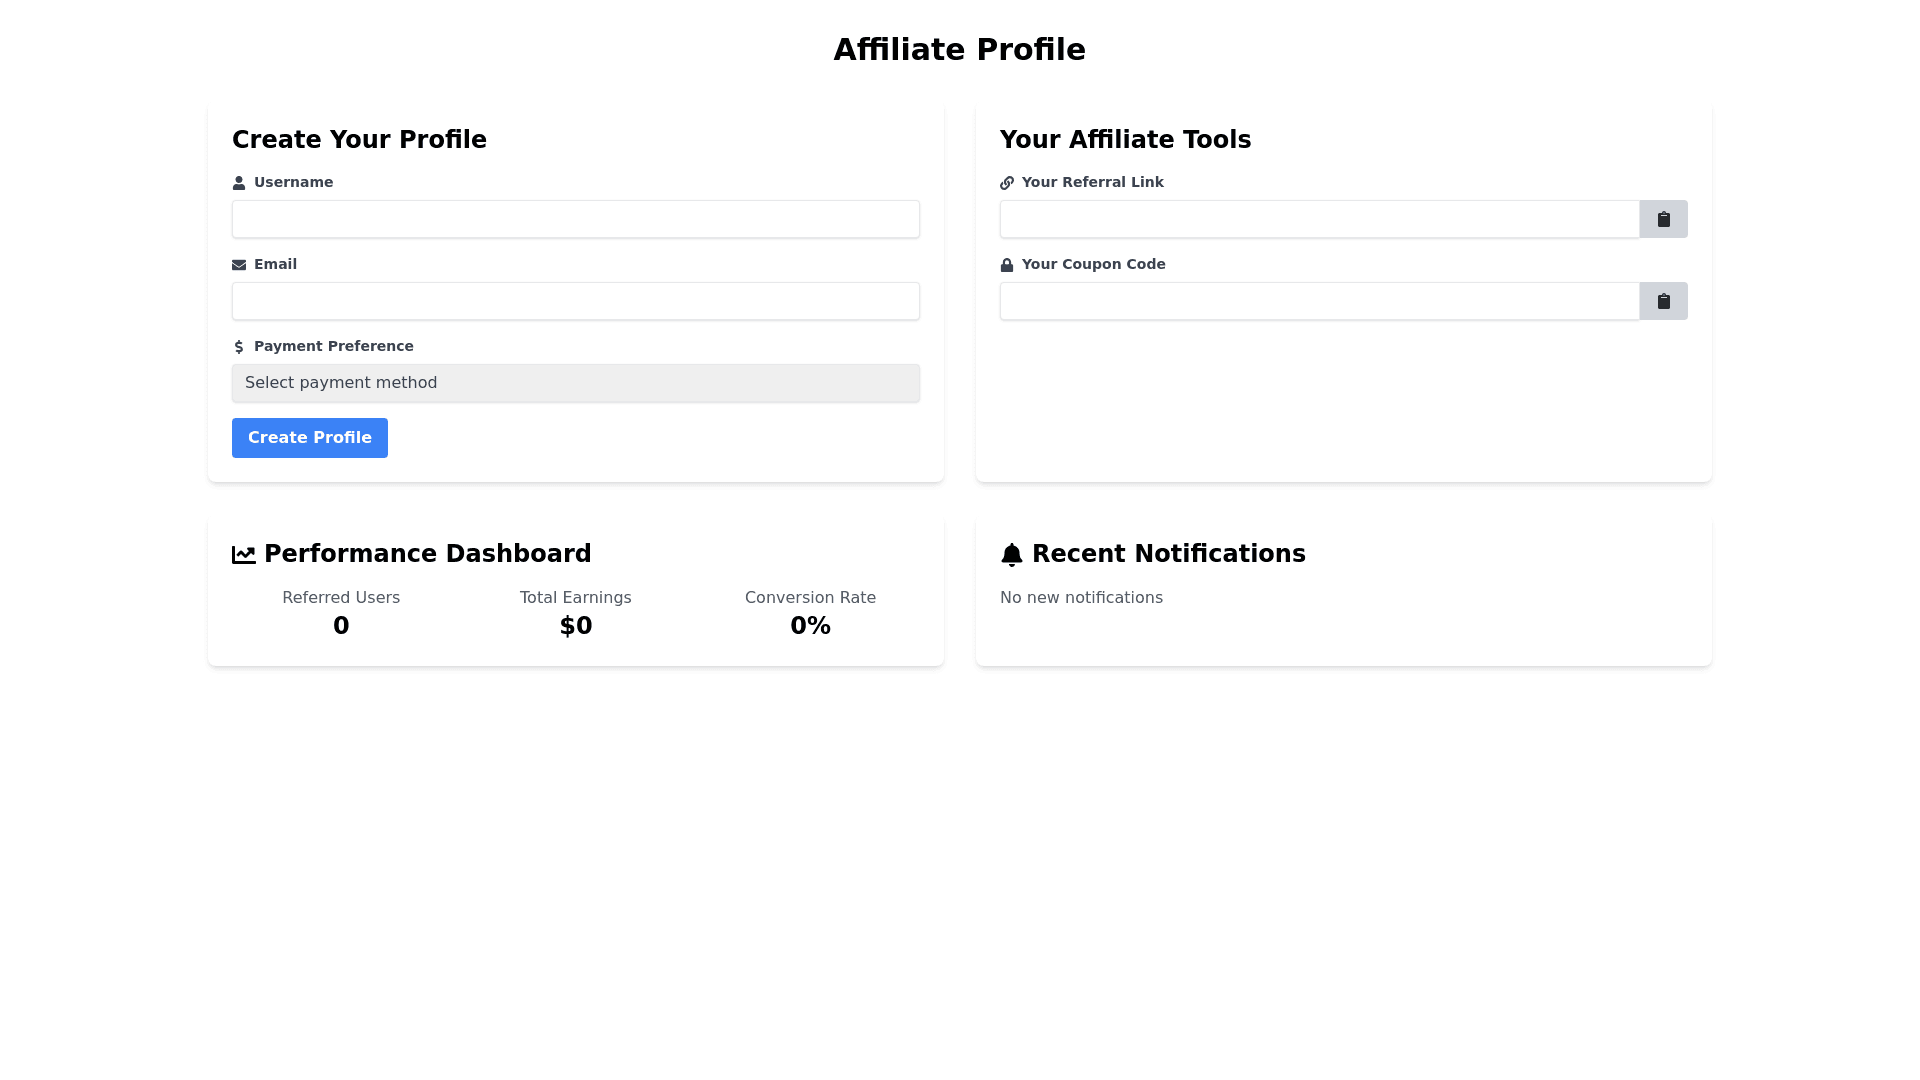The image size is (1920, 1080).
Task: Focus the Username input field
Action: [575, 219]
